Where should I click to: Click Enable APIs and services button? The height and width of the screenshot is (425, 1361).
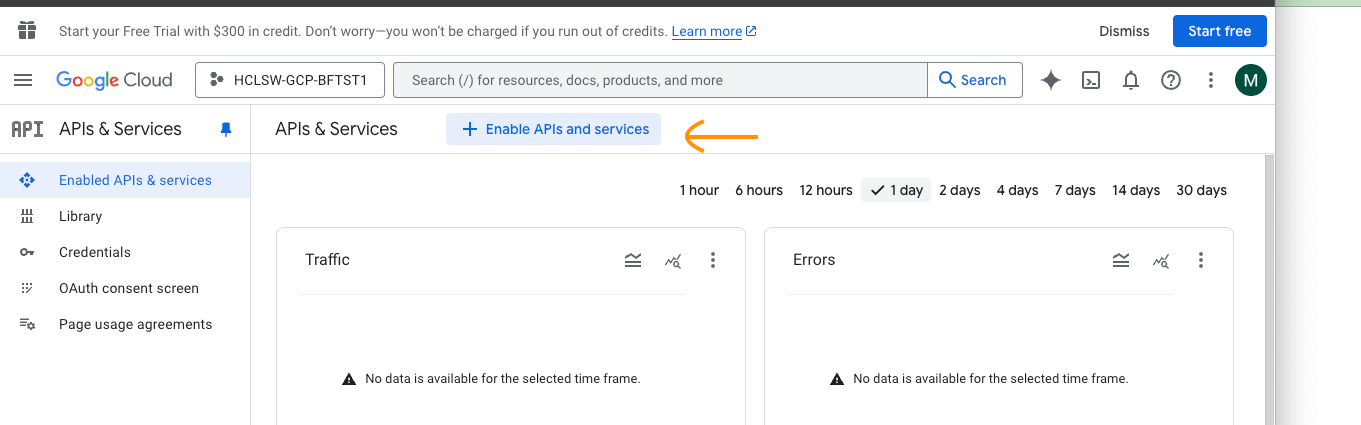click(554, 129)
